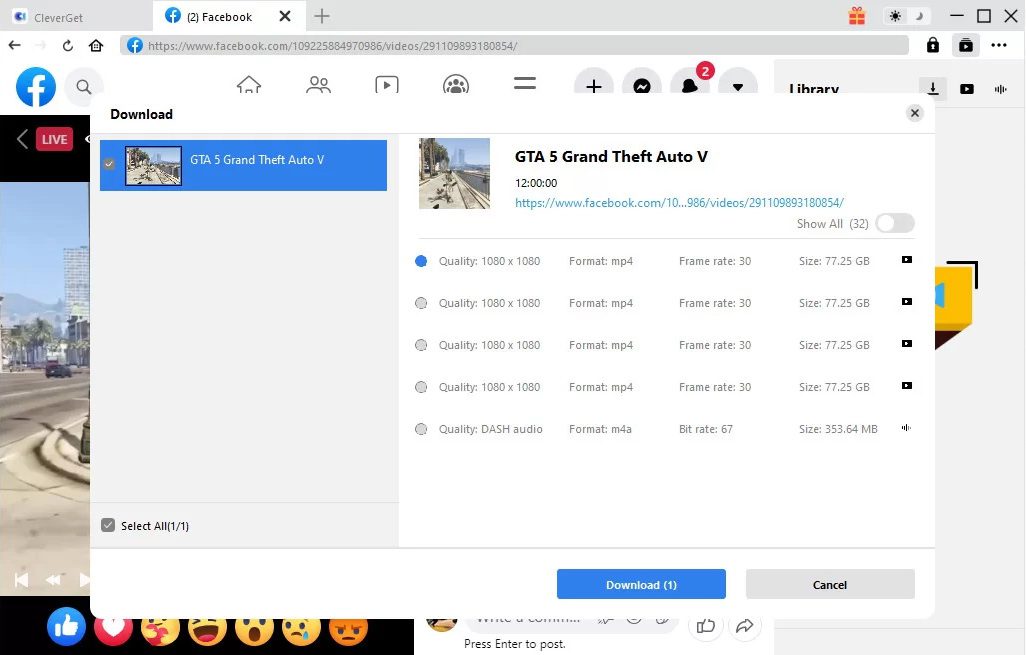
Task: Open a new browser tab
Action: tap(321, 16)
